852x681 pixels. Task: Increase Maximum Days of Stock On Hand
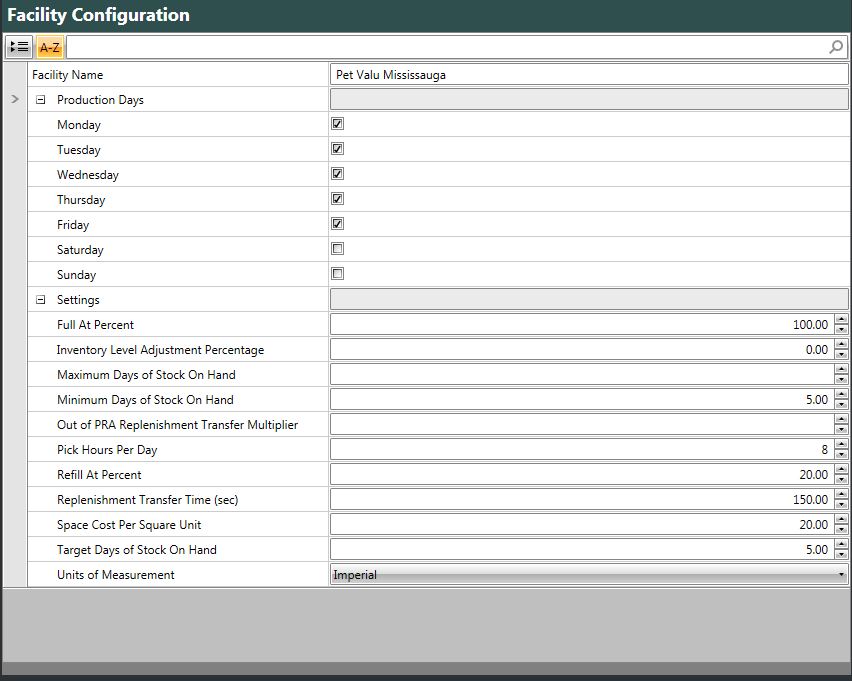(841, 370)
